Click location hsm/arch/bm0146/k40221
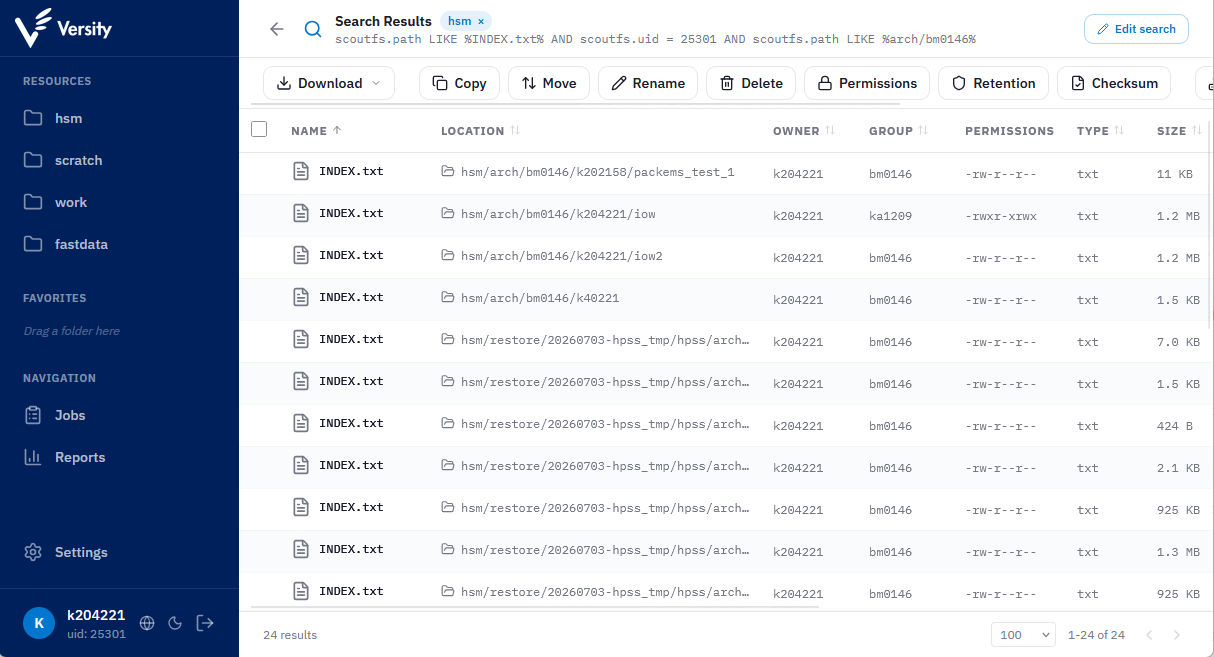Viewport: 1214px width, 657px height. (541, 298)
